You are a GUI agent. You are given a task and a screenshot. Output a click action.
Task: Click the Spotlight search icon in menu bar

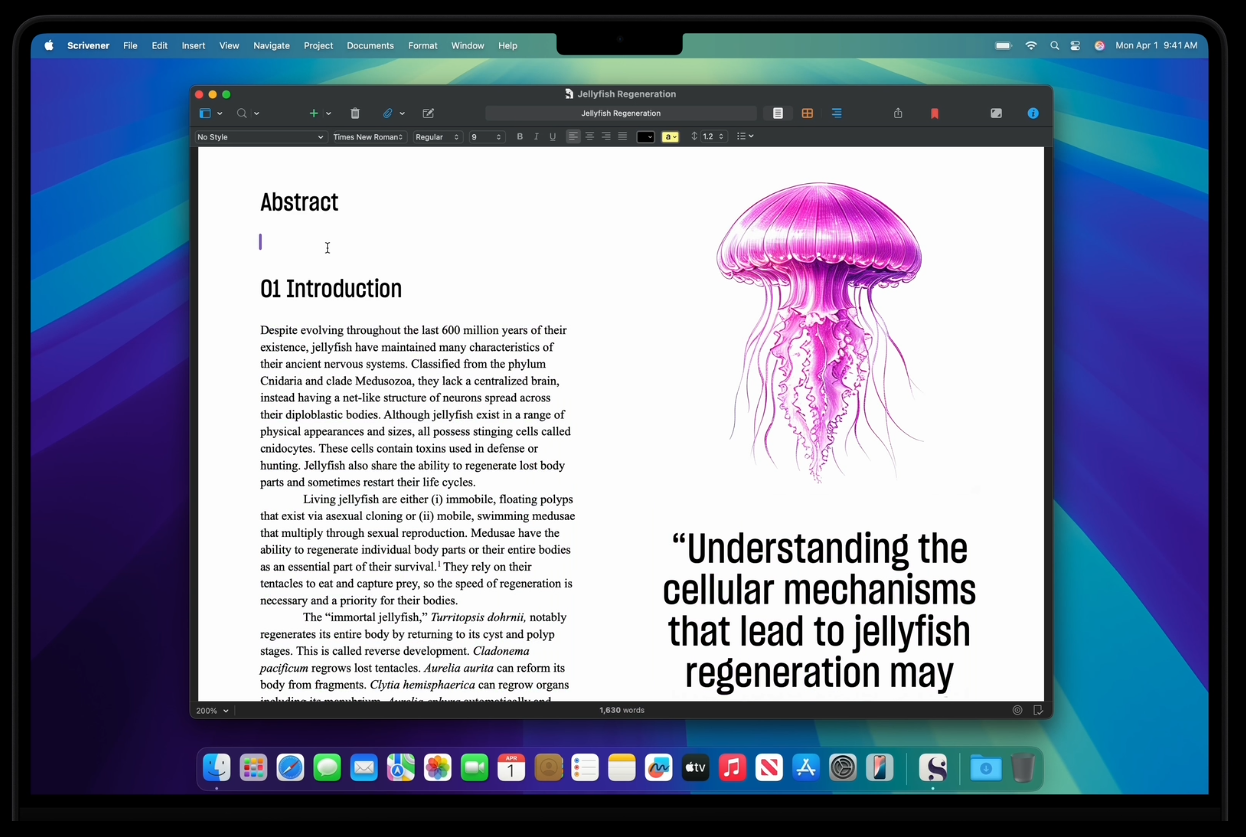click(1054, 45)
